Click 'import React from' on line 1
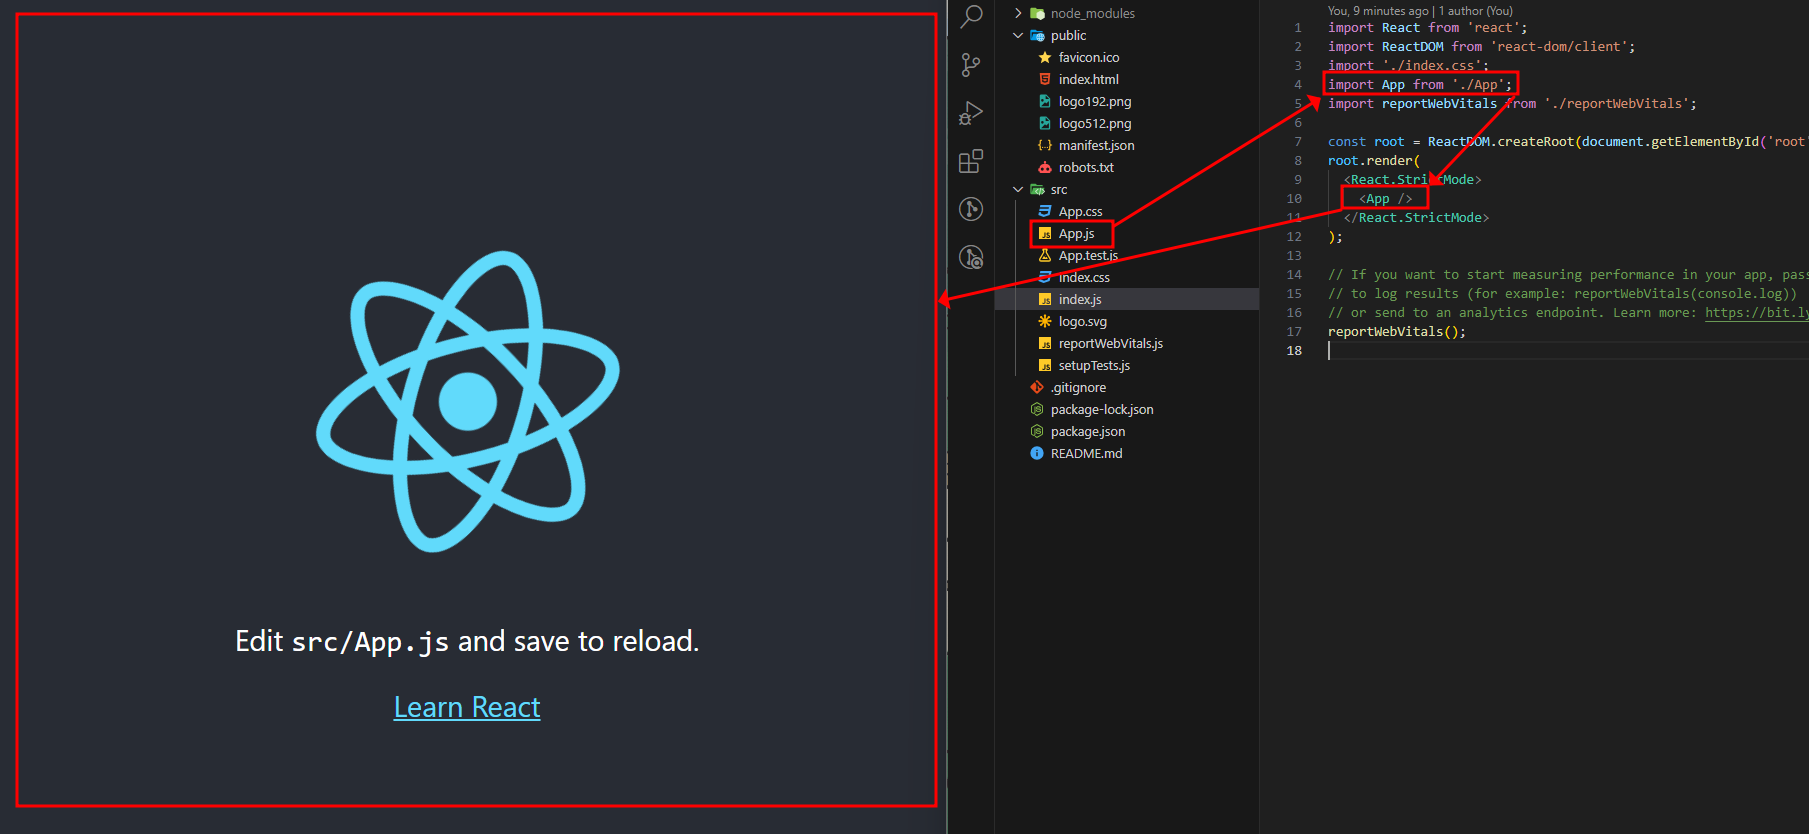The width and height of the screenshot is (1809, 834). click(x=1393, y=28)
